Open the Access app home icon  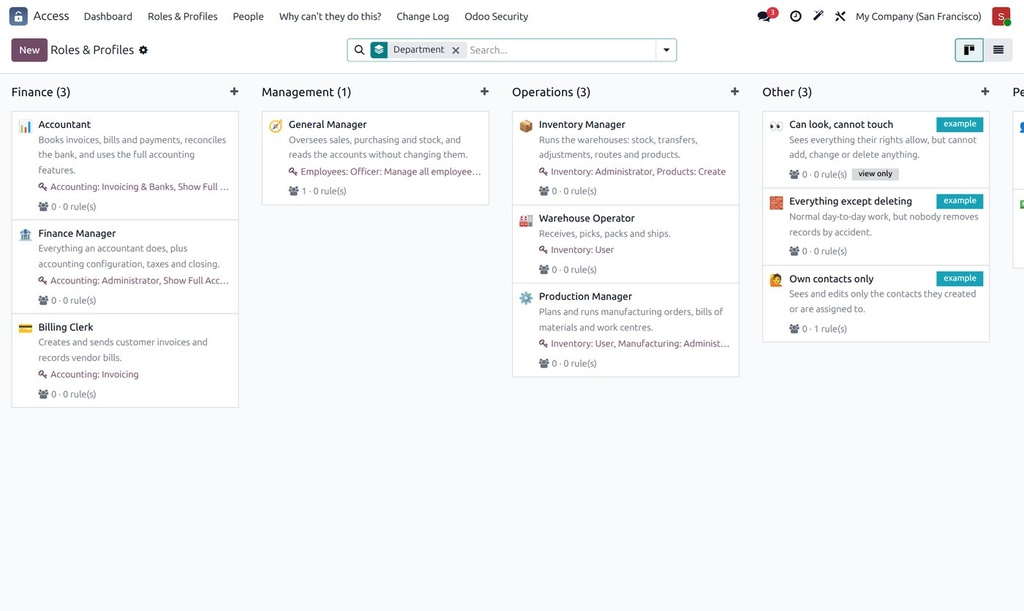tap(18, 16)
